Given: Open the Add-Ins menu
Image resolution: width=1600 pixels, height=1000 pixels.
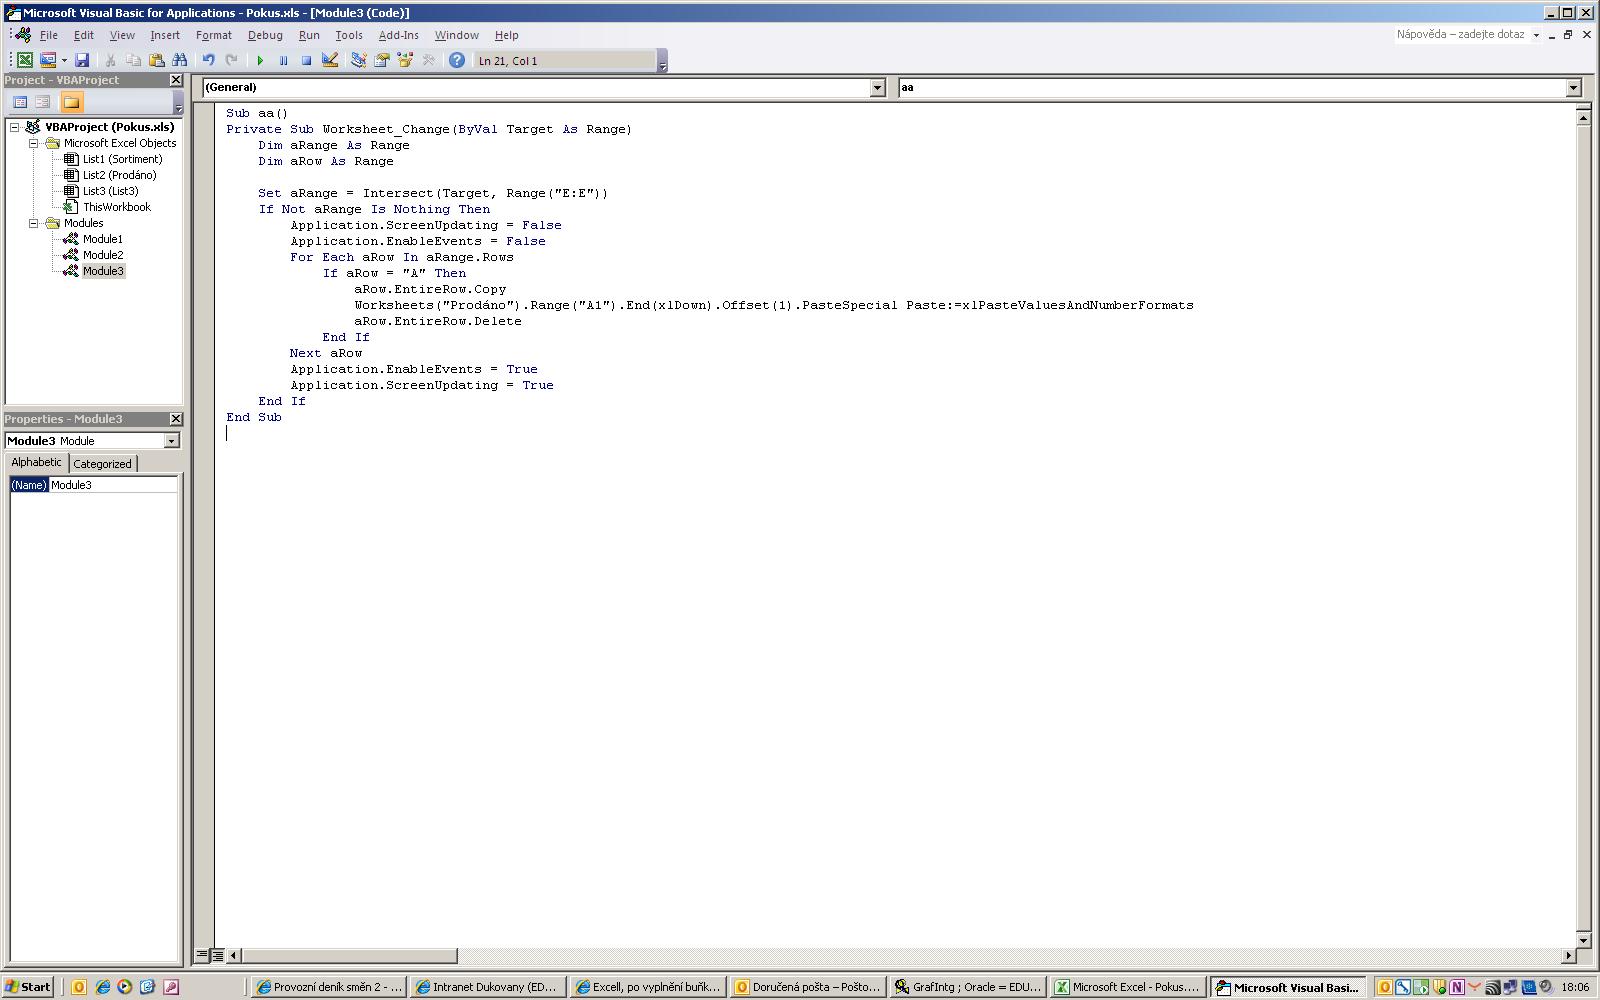Looking at the screenshot, I should tap(398, 35).
